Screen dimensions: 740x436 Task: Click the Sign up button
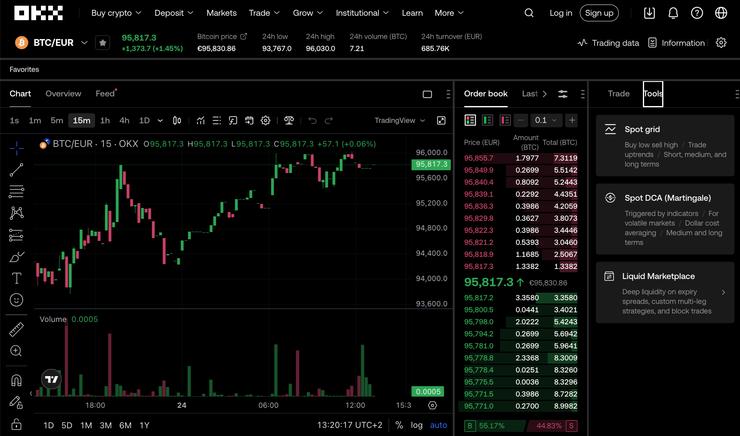599,13
